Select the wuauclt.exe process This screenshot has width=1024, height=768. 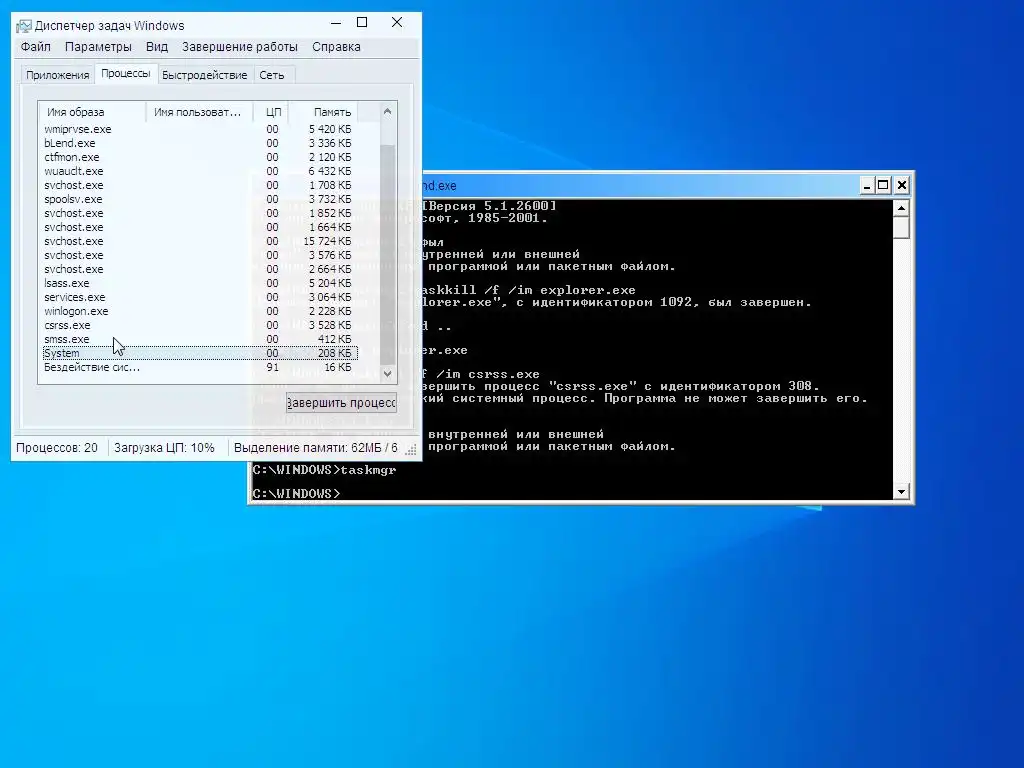click(198, 171)
